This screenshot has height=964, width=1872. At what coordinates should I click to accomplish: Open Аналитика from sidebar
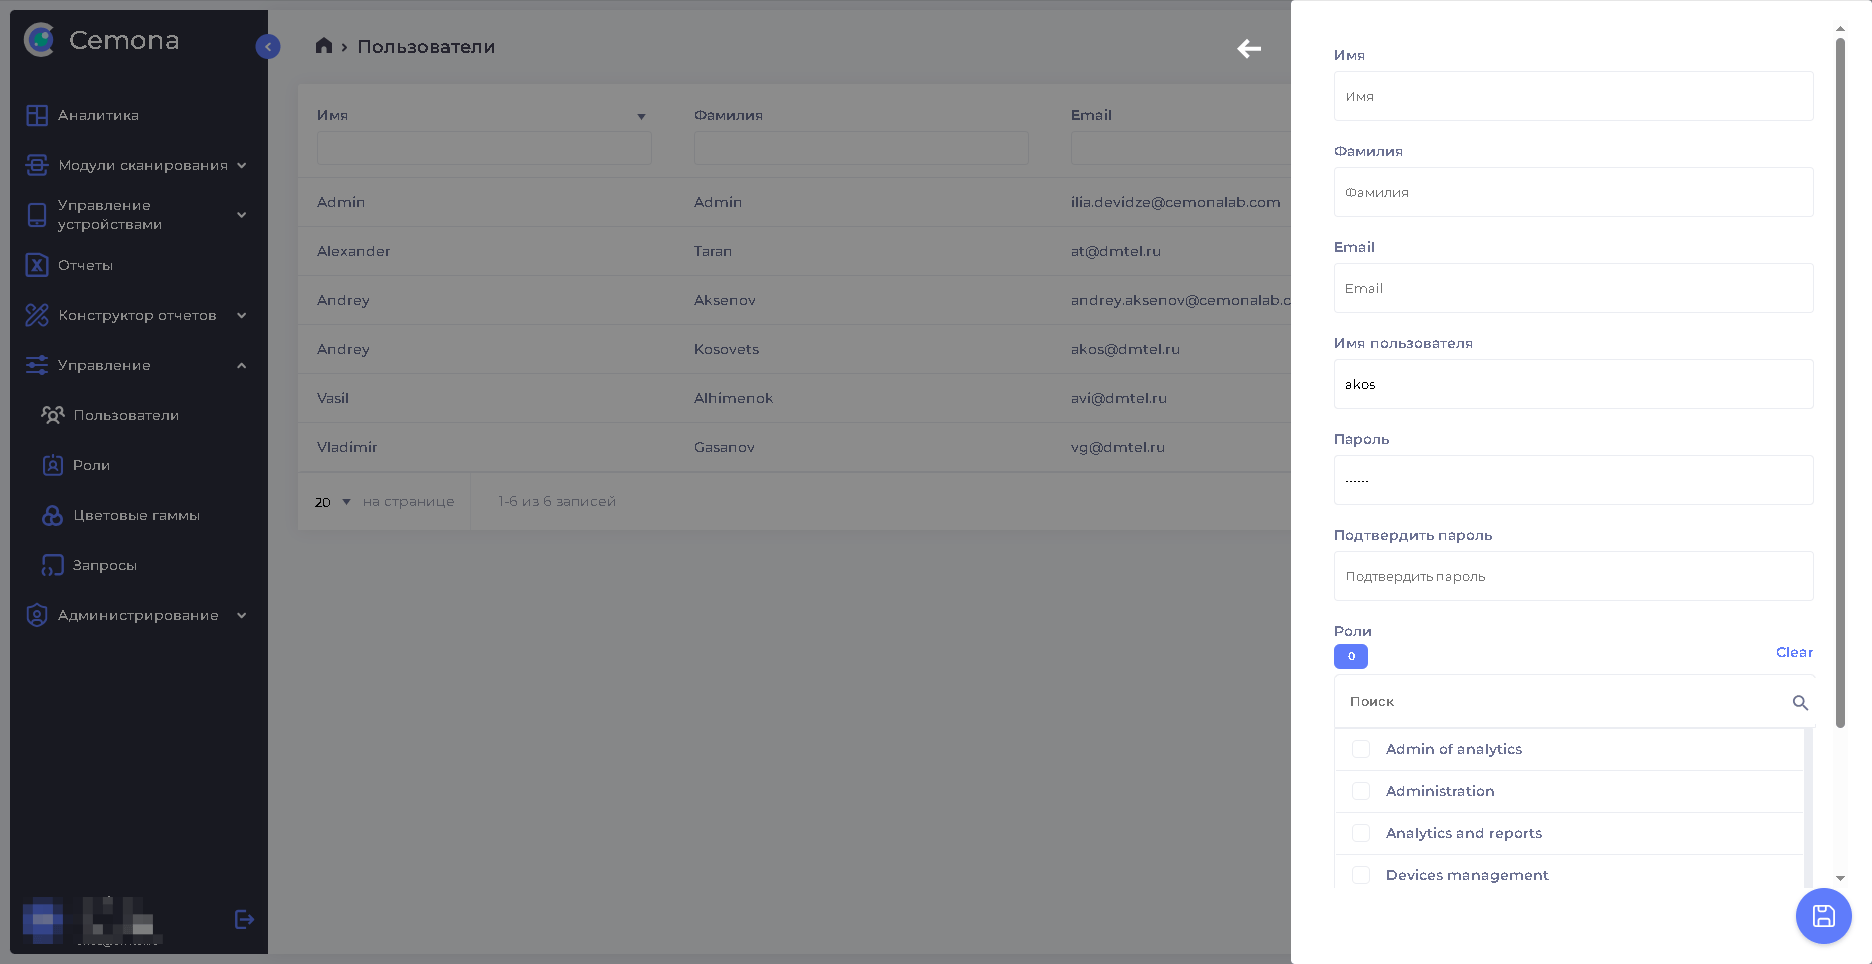coord(98,116)
